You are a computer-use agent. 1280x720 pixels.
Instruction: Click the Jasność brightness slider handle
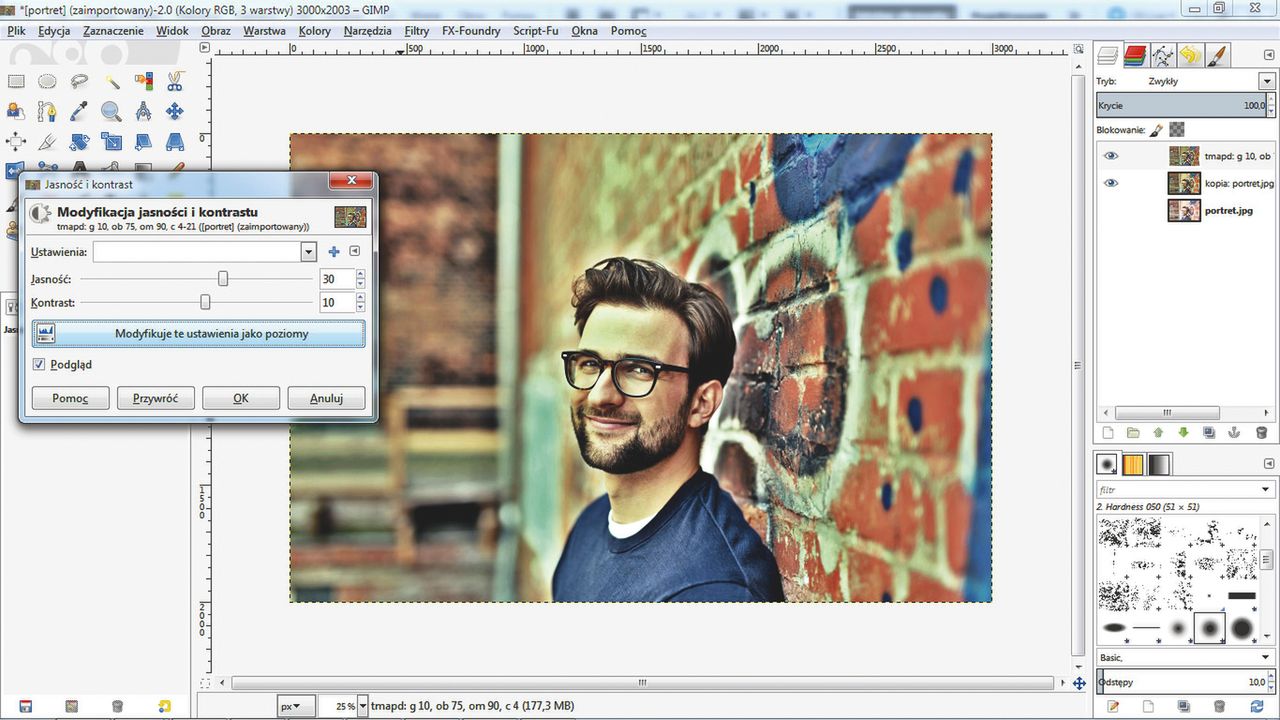[x=223, y=279]
